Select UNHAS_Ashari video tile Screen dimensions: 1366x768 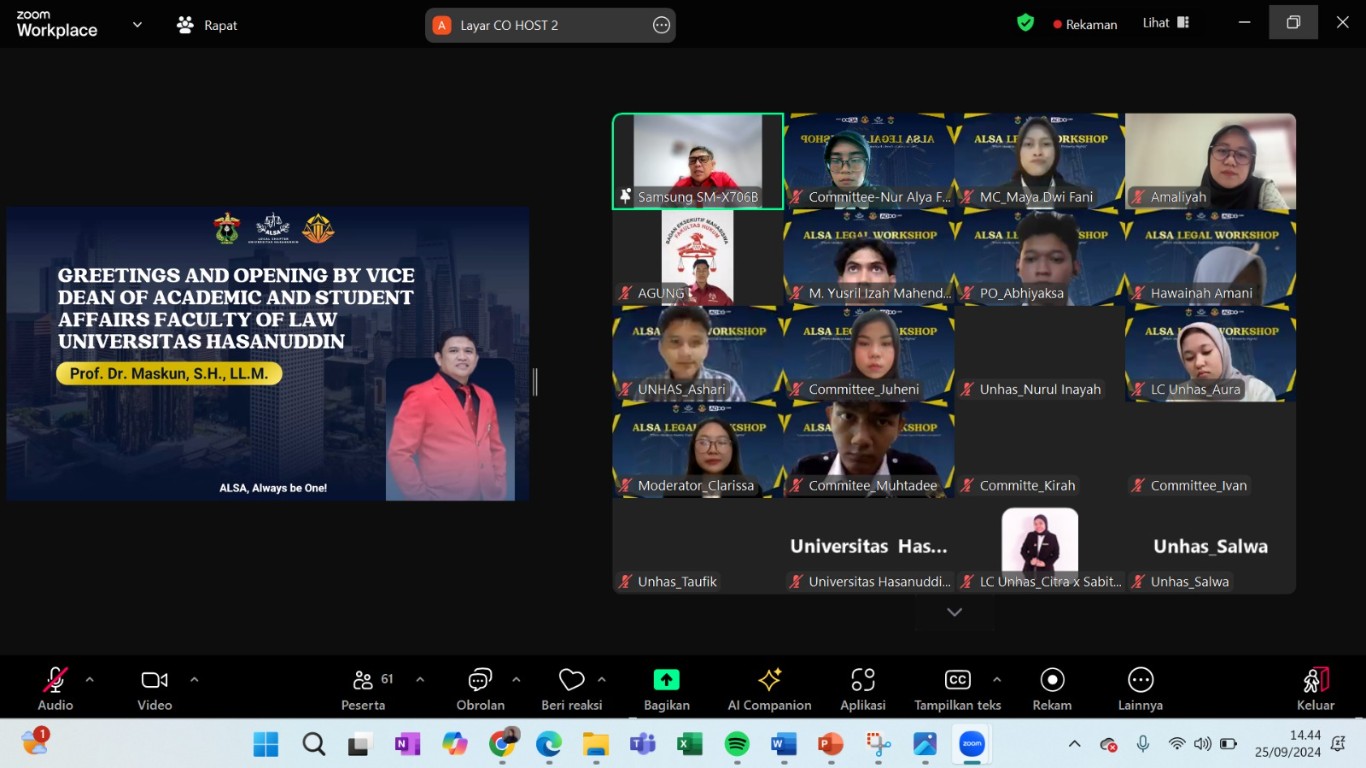point(698,353)
